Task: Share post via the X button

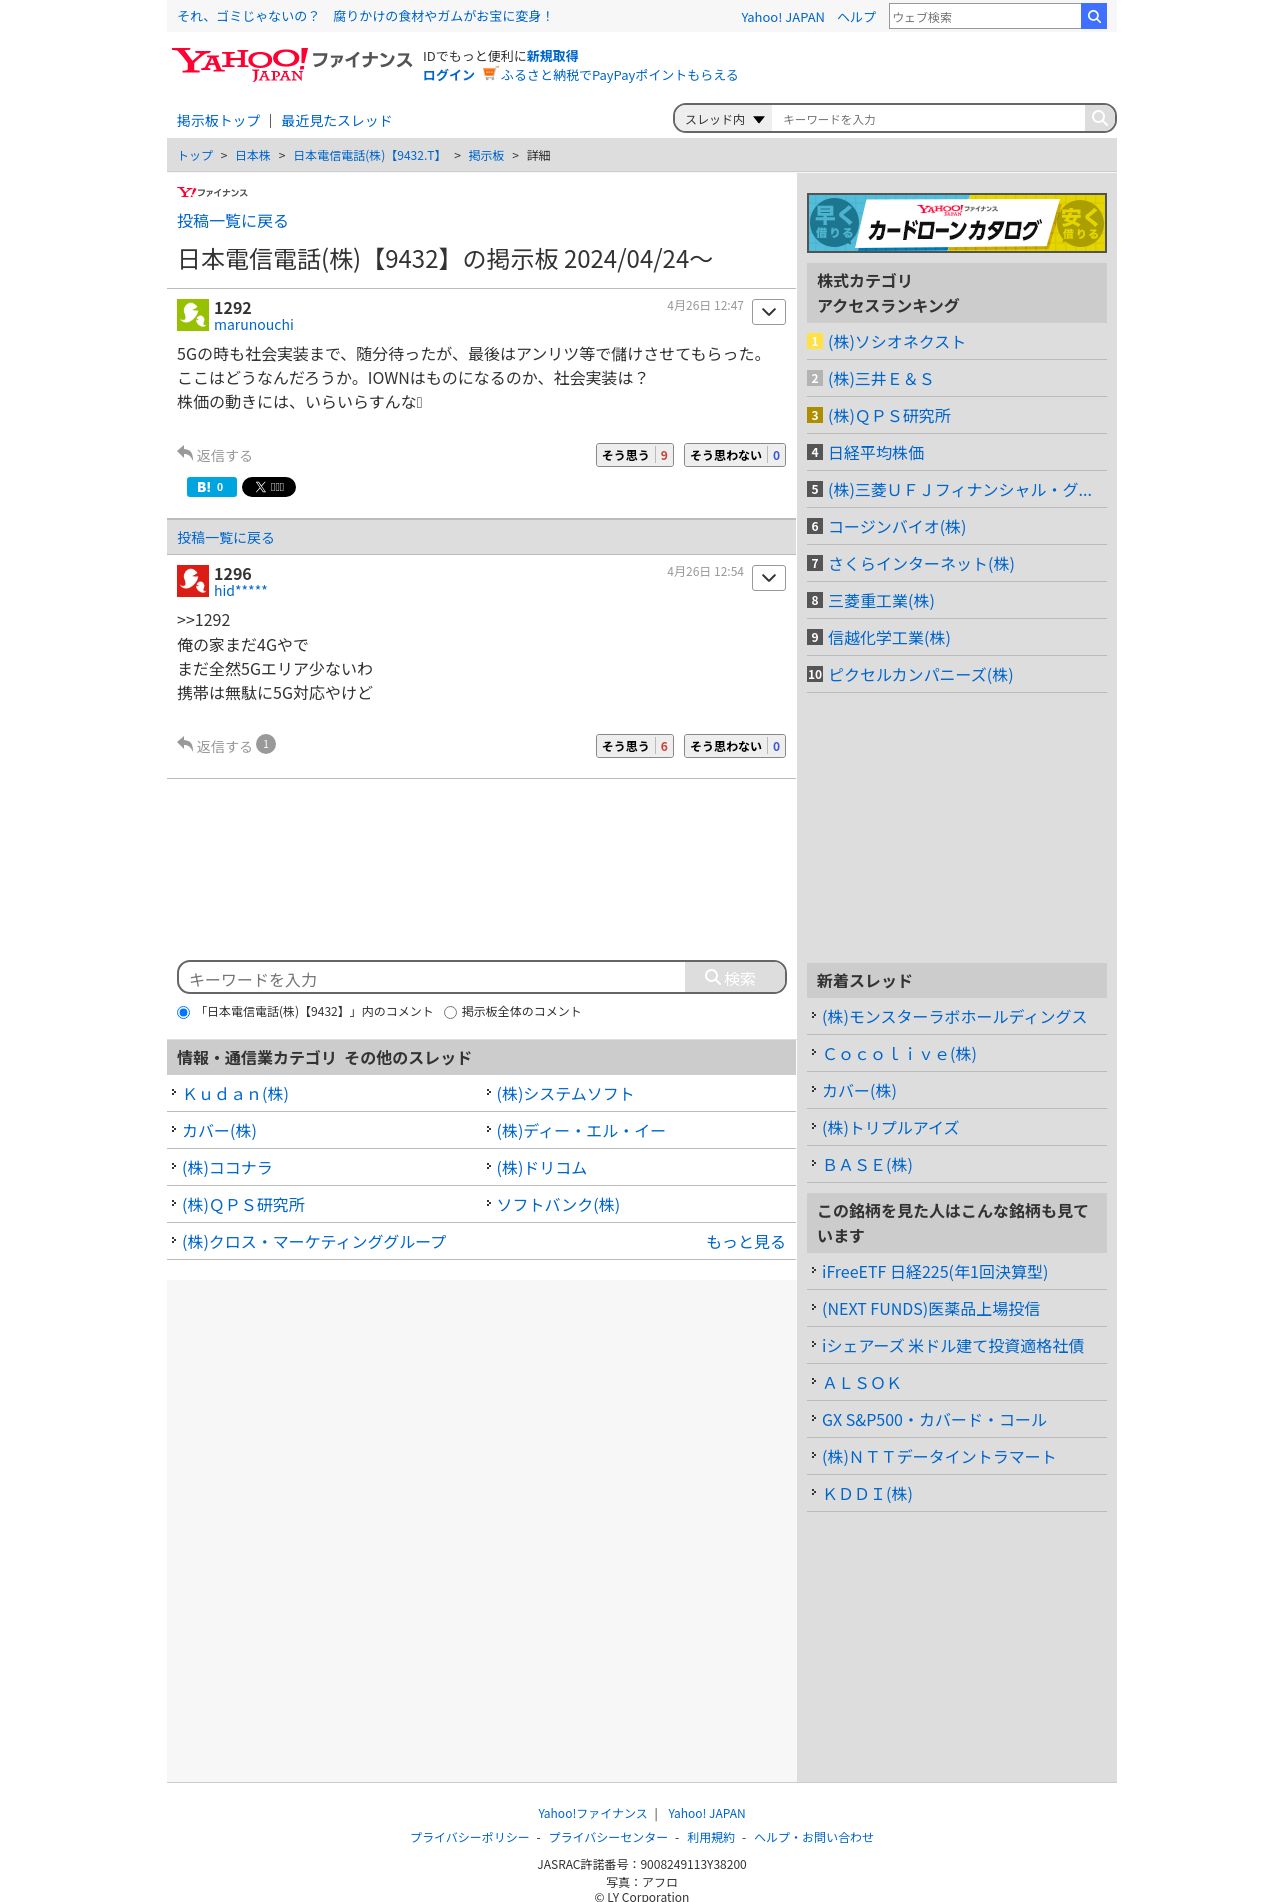Action: point(269,487)
